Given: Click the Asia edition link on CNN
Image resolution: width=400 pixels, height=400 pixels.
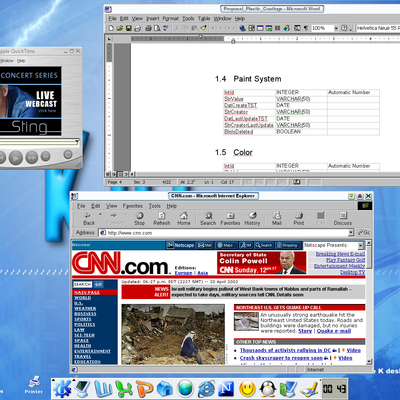Looking at the screenshot, I should [202, 273].
